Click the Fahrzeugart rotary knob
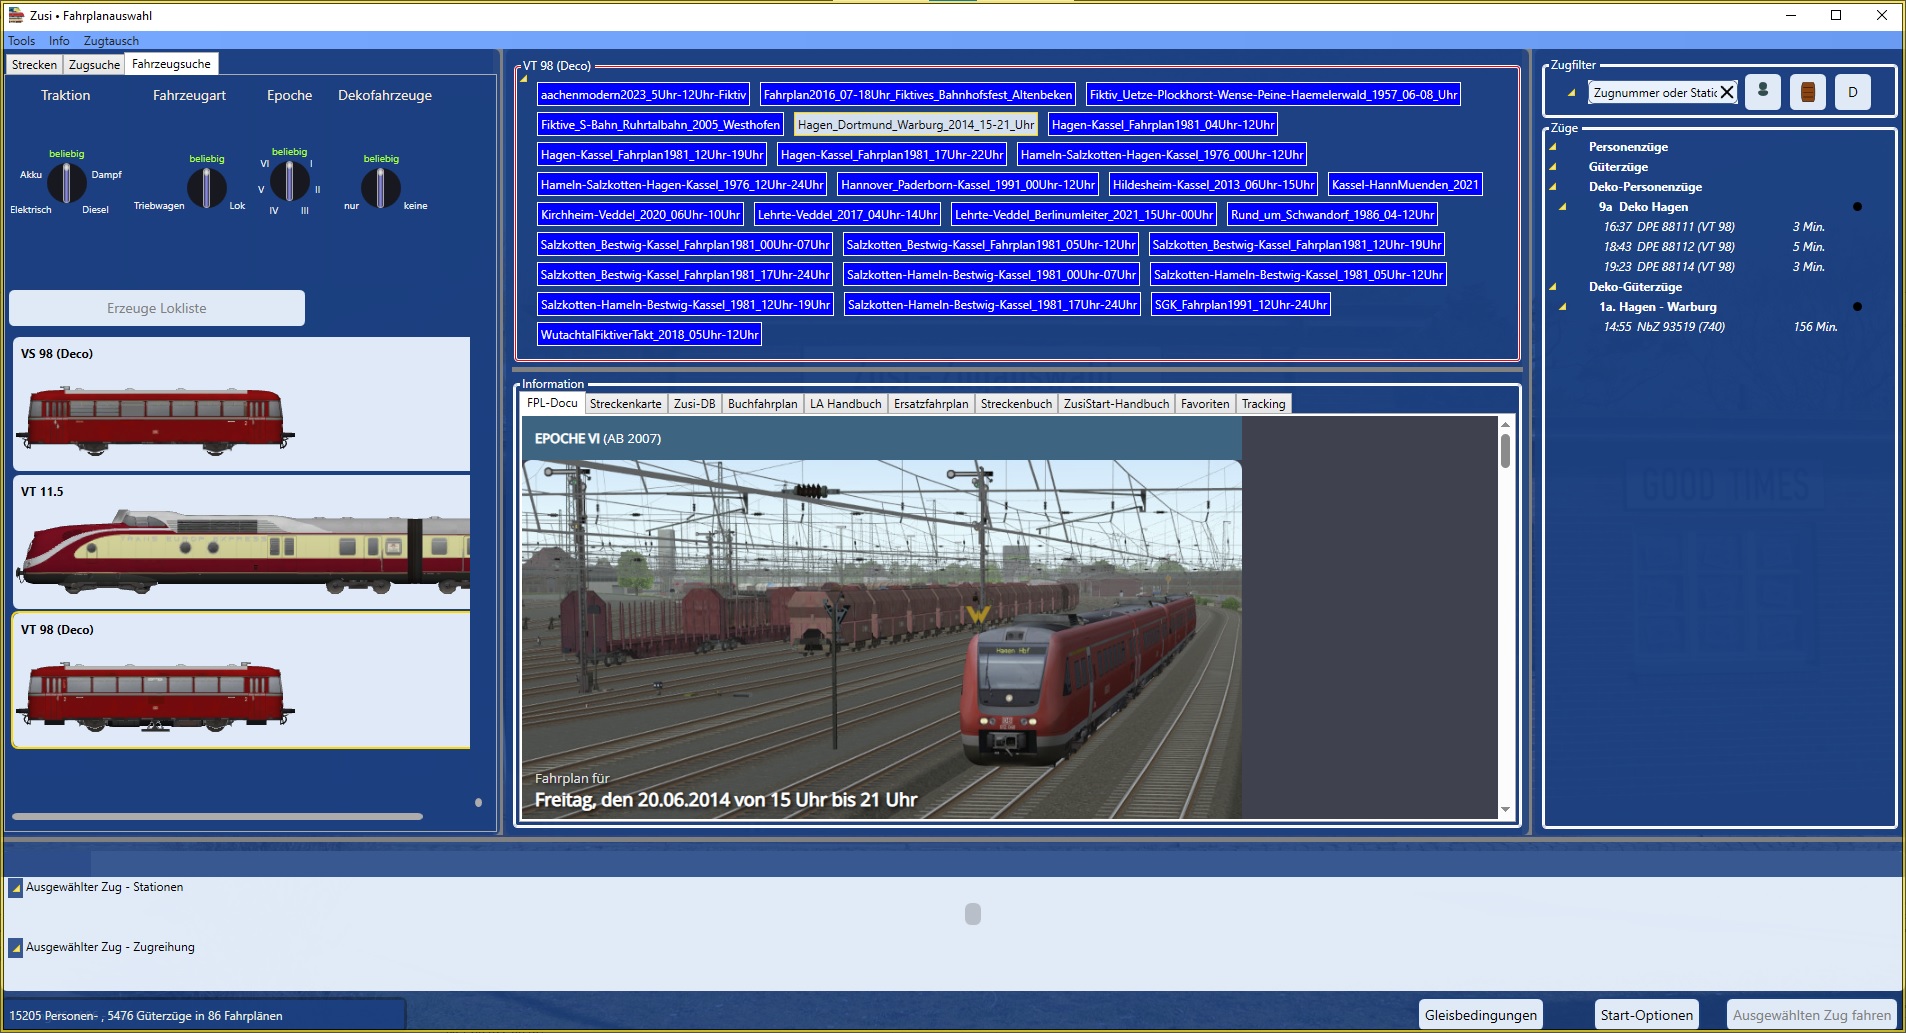1906x1033 pixels. (x=207, y=188)
